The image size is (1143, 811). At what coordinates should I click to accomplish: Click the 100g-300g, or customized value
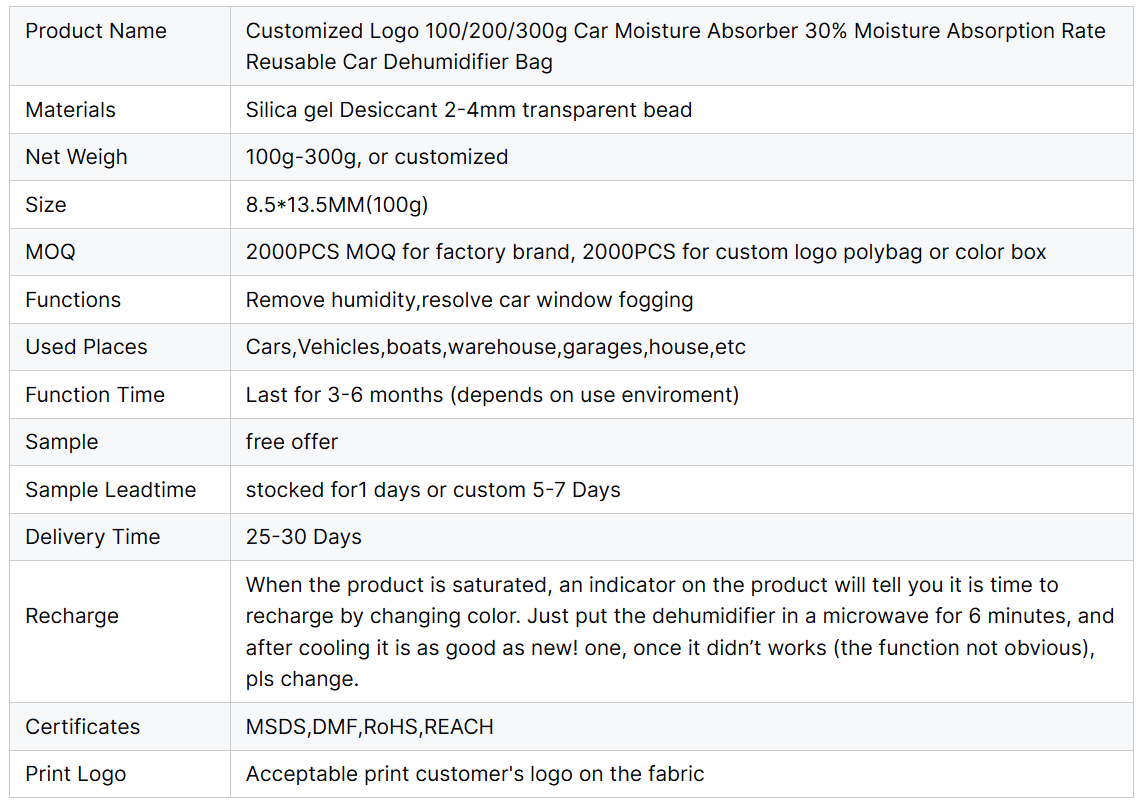pos(376,157)
